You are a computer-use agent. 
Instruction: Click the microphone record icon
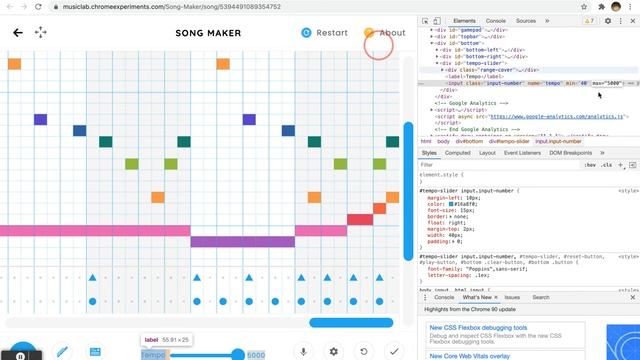tap(303, 351)
